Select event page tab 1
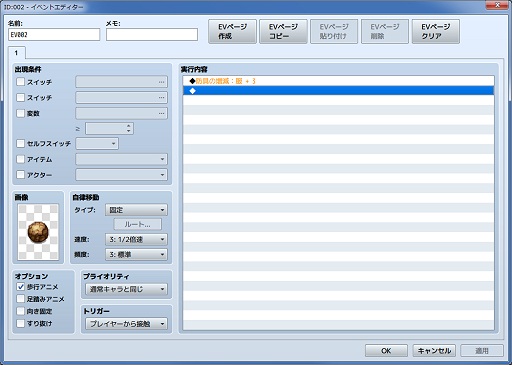 pyautogui.click(x=16, y=53)
